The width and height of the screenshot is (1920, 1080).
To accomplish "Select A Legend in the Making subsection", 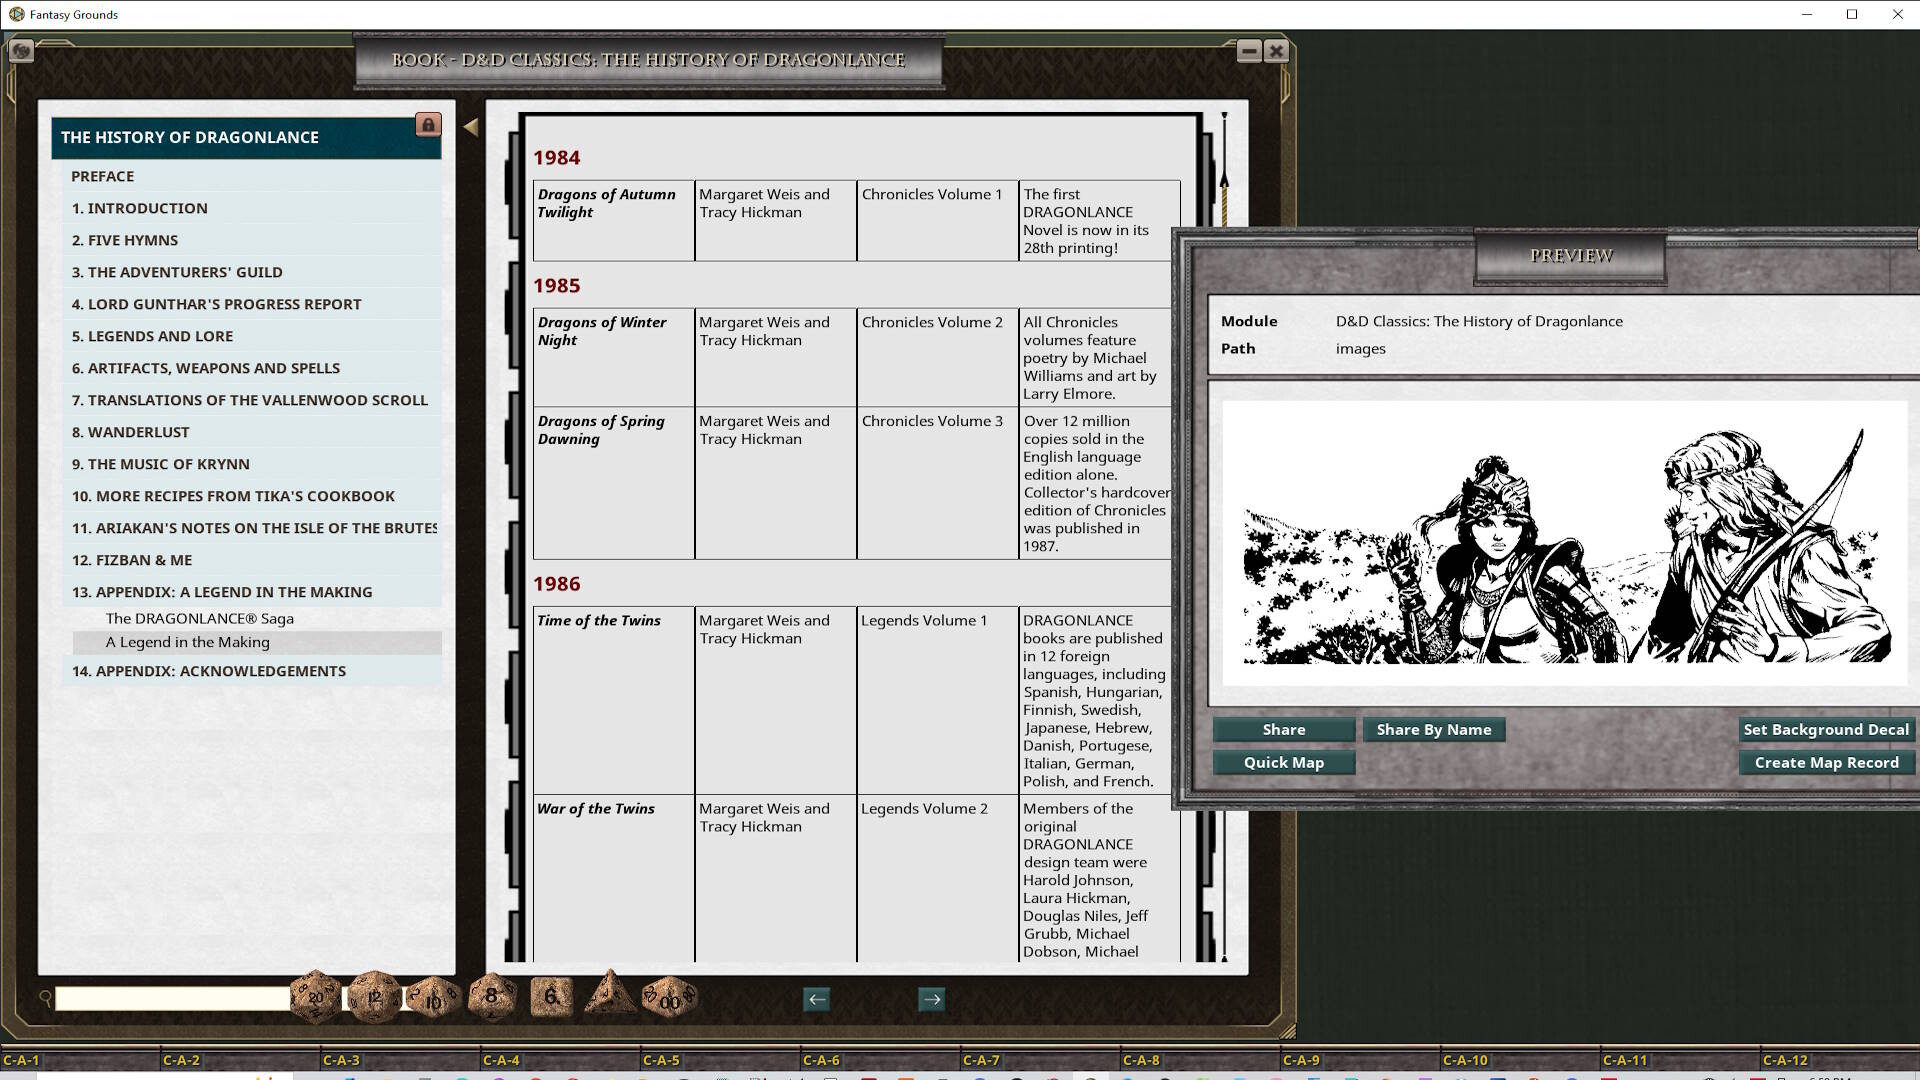I will [x=257, y=642].
